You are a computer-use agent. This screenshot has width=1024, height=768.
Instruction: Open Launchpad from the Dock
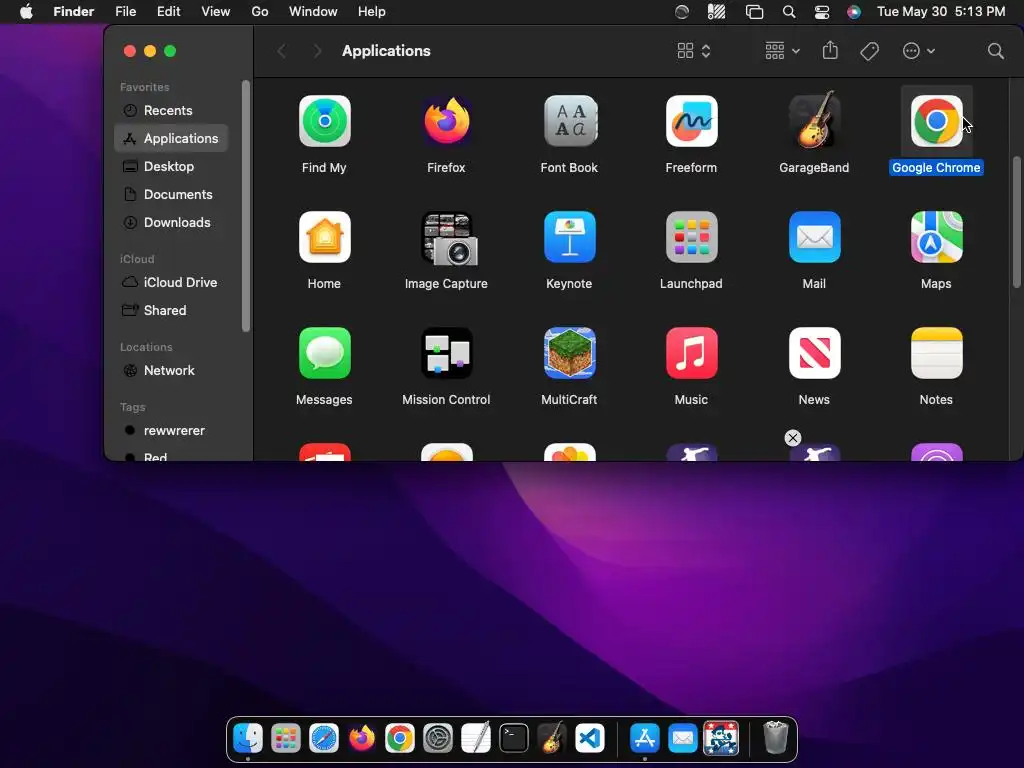(x=286, y=739)
